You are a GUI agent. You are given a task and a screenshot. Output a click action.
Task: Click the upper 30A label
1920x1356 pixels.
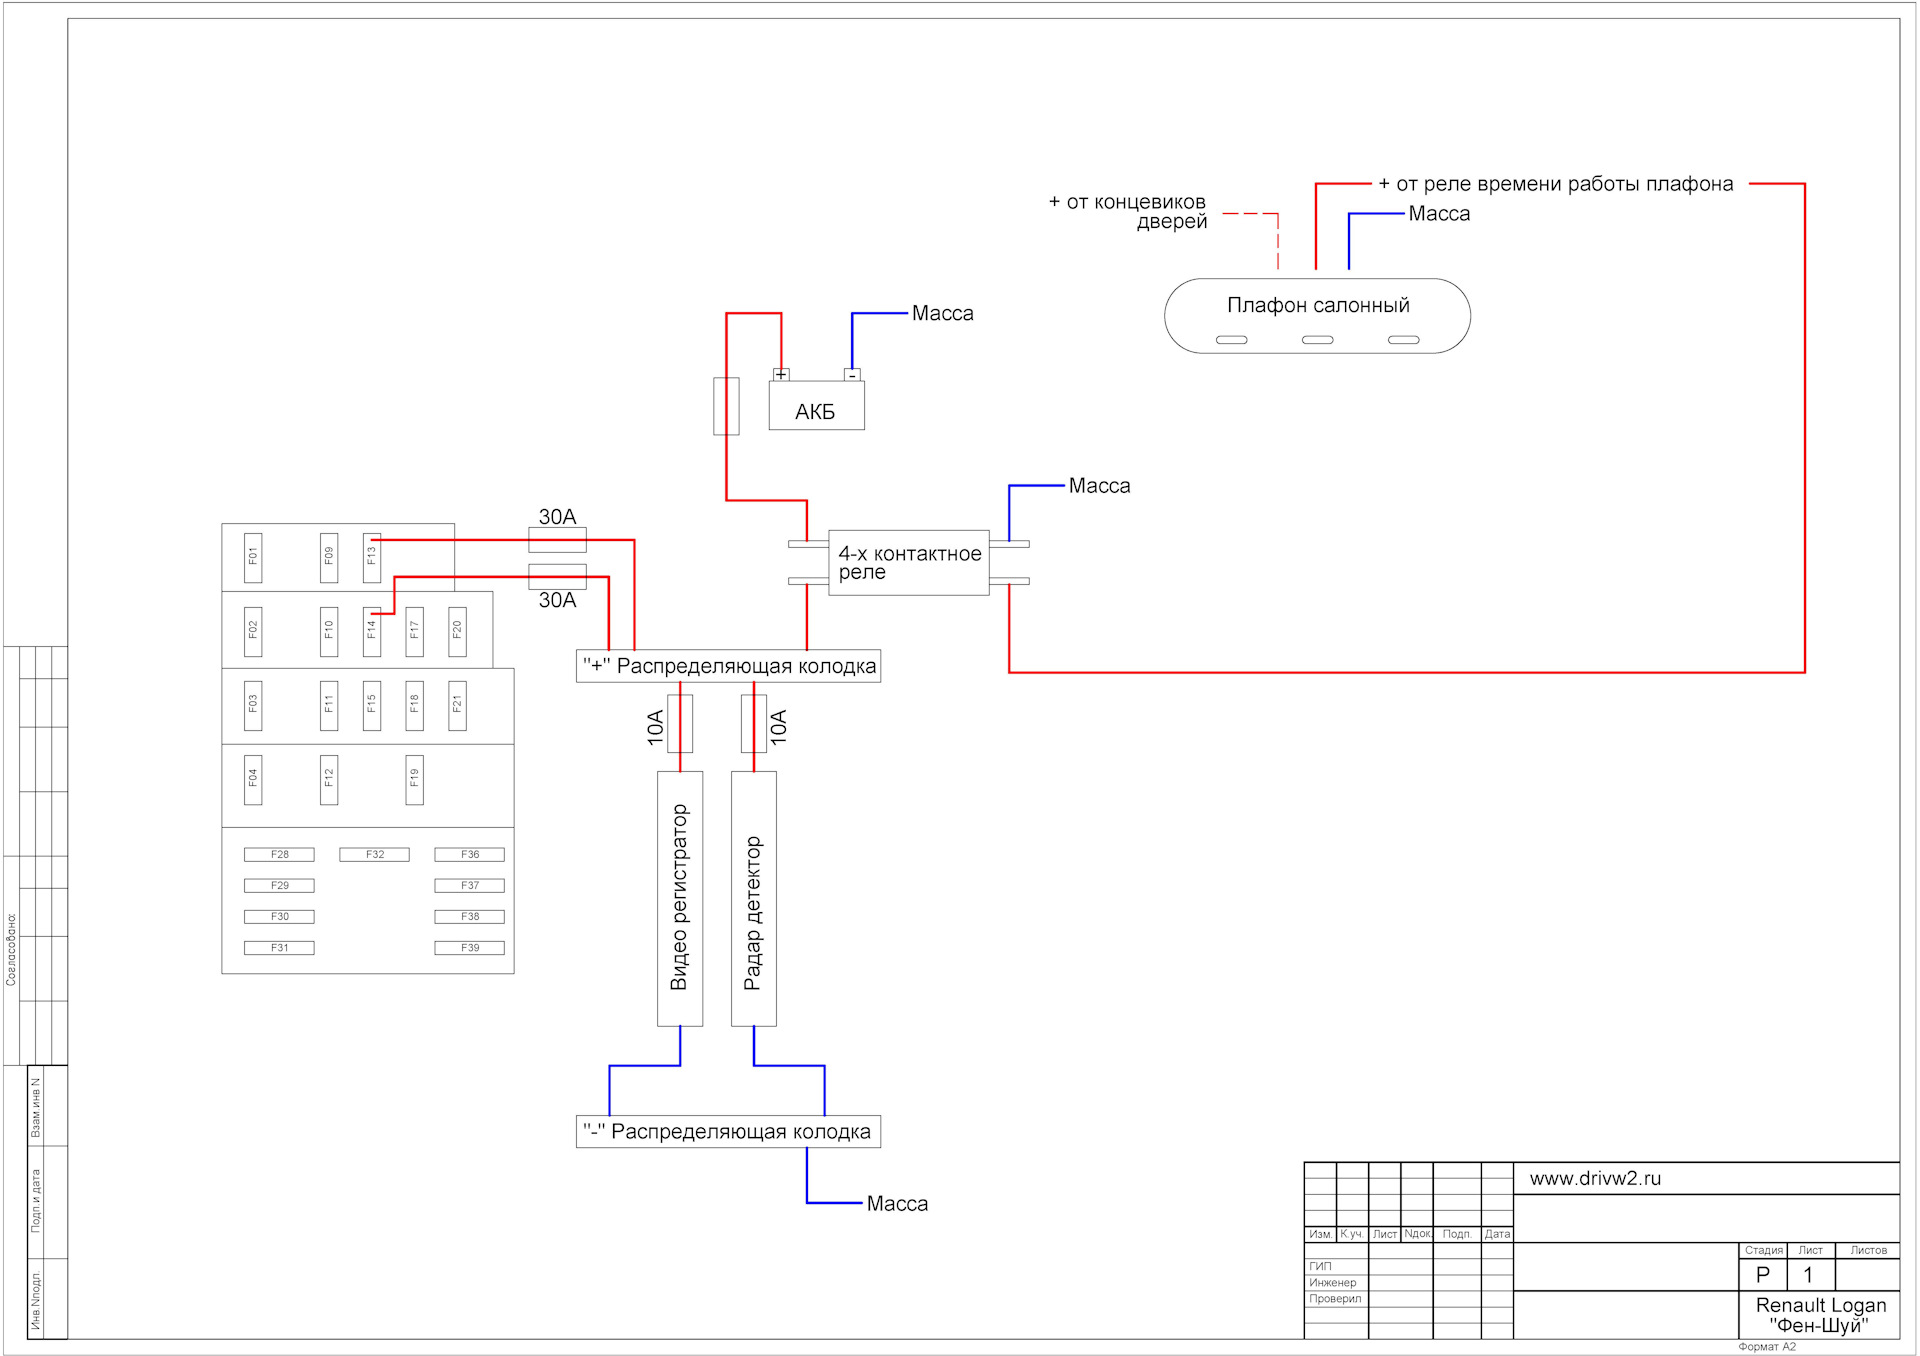(557, 517)
